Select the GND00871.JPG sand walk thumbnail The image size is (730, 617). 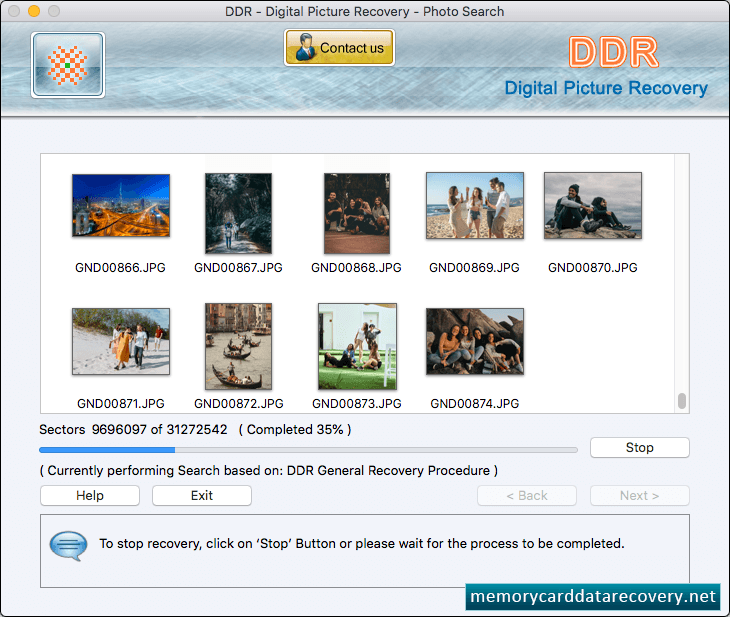[x=121, y=341]
